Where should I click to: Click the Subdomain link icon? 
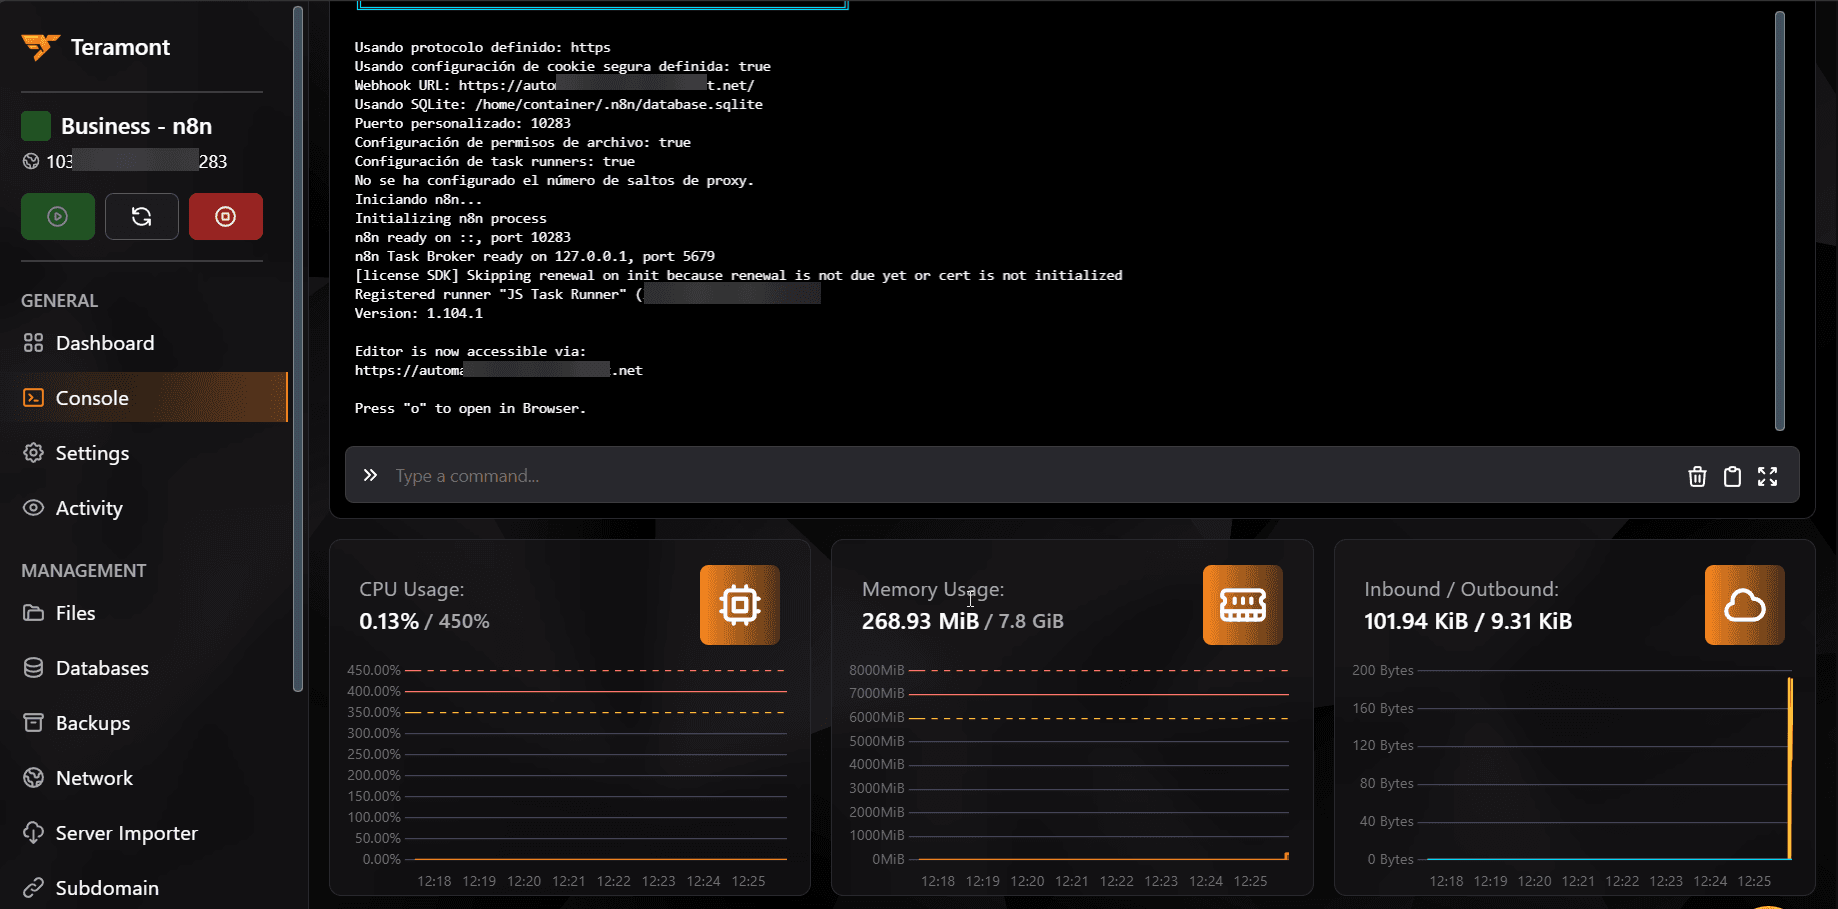click(x=33, y=888)
